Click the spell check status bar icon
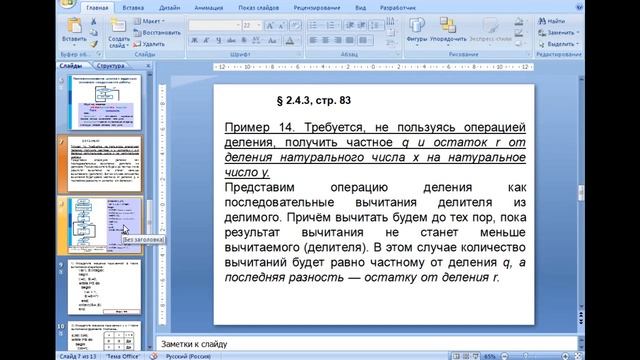The image size is (640, 360). (x=153, y=356)
